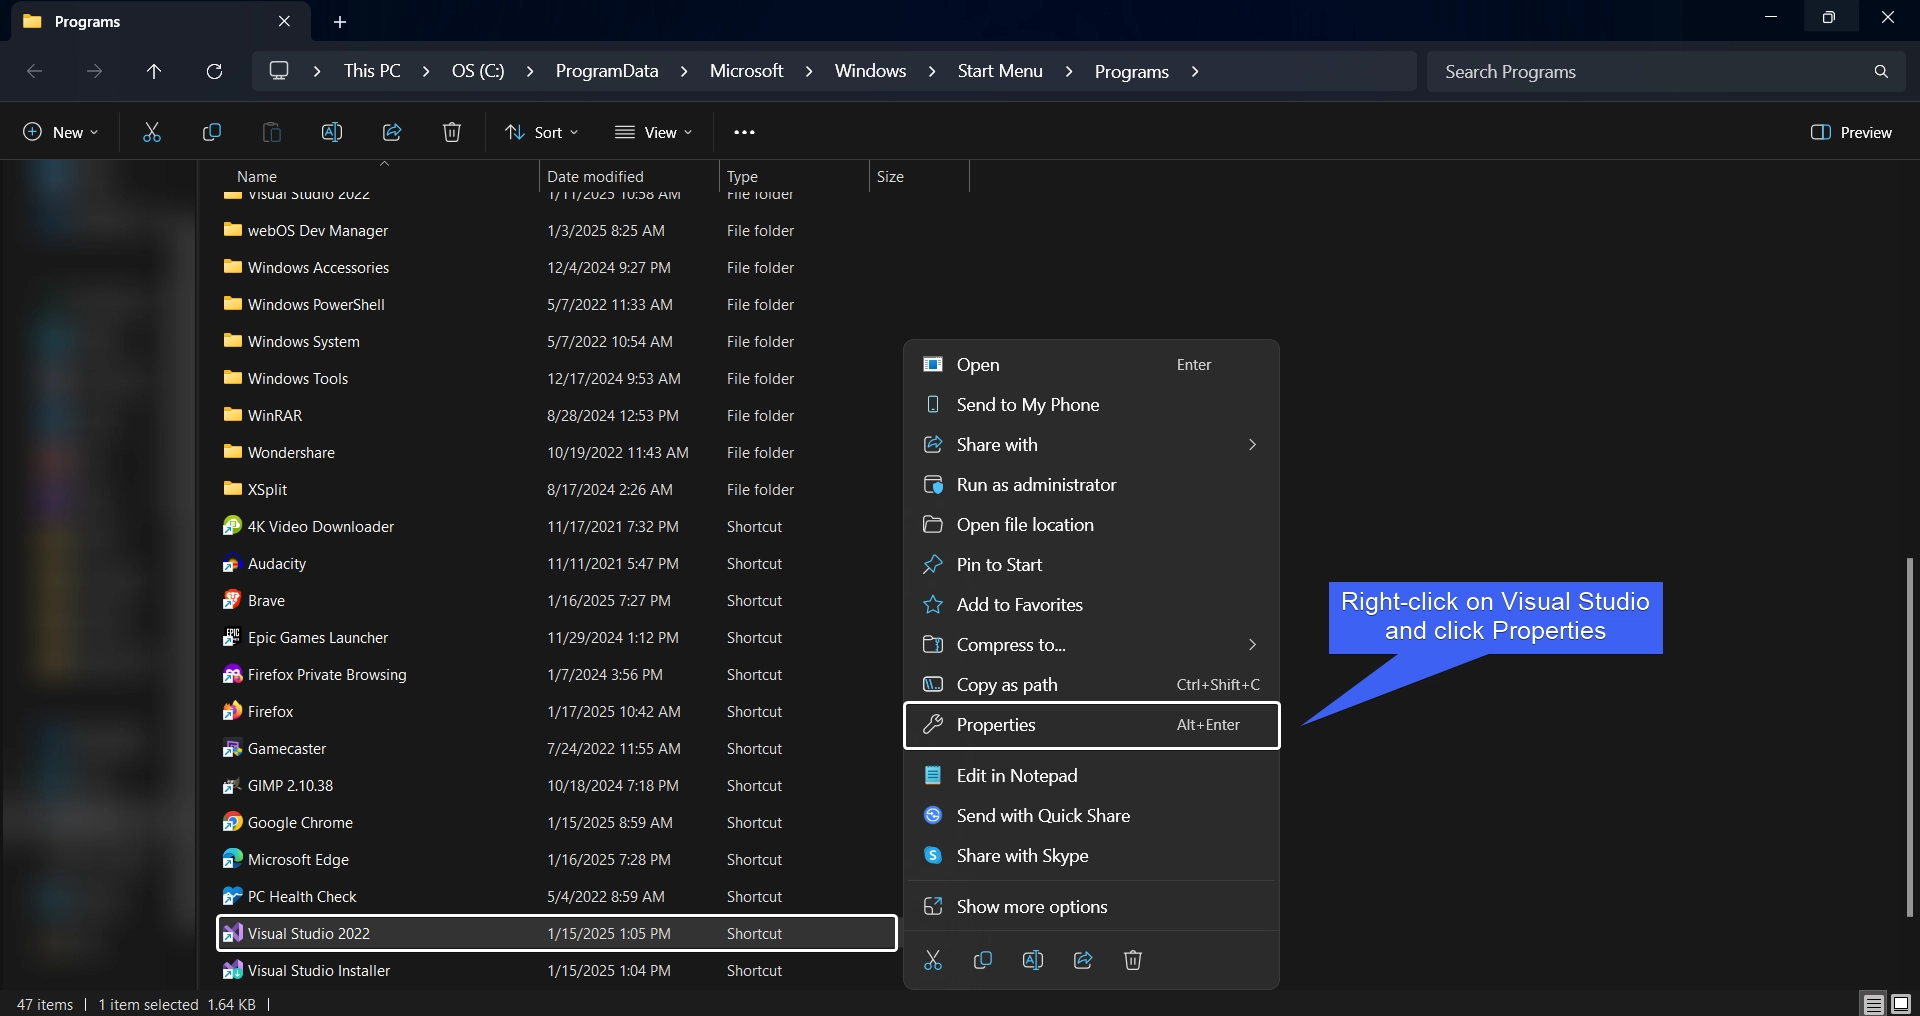Expand the chevron after OS (C:) in address bar

(x=530, y=71)
